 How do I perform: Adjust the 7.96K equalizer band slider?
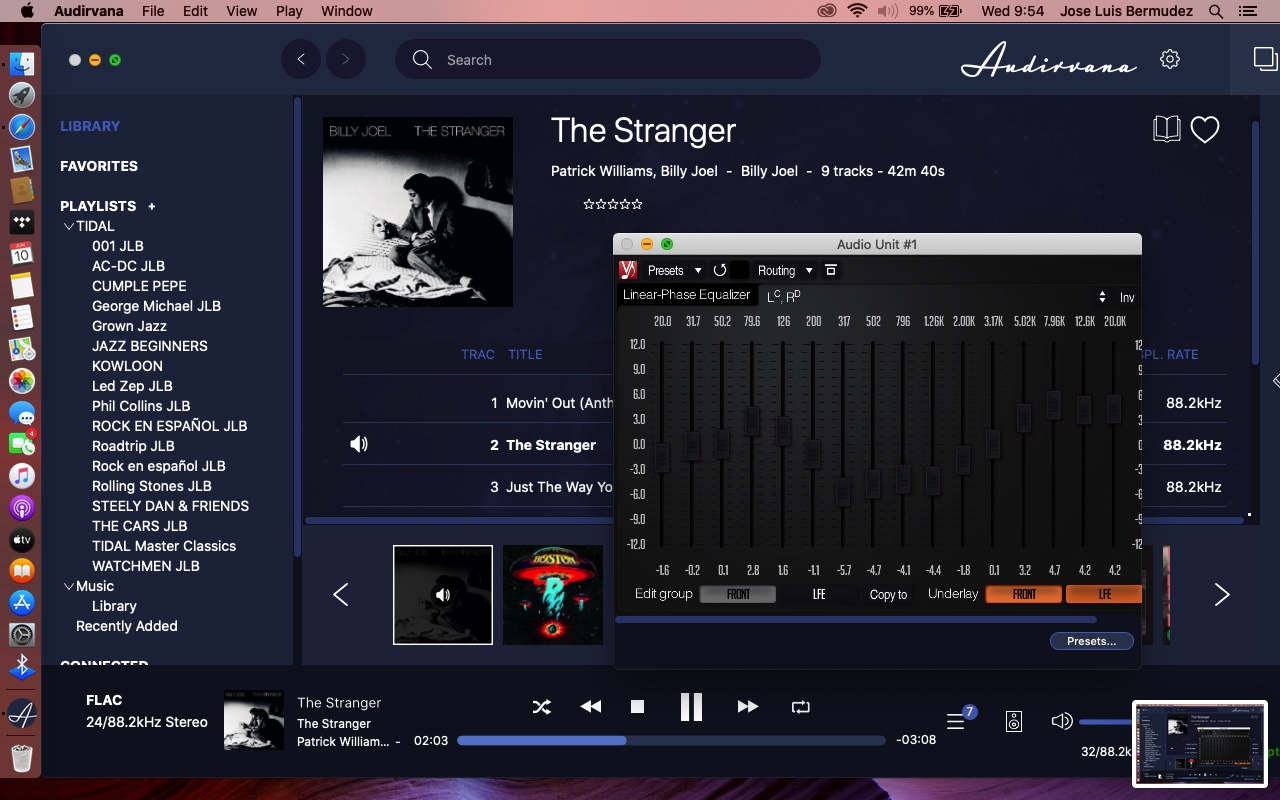1054,405
